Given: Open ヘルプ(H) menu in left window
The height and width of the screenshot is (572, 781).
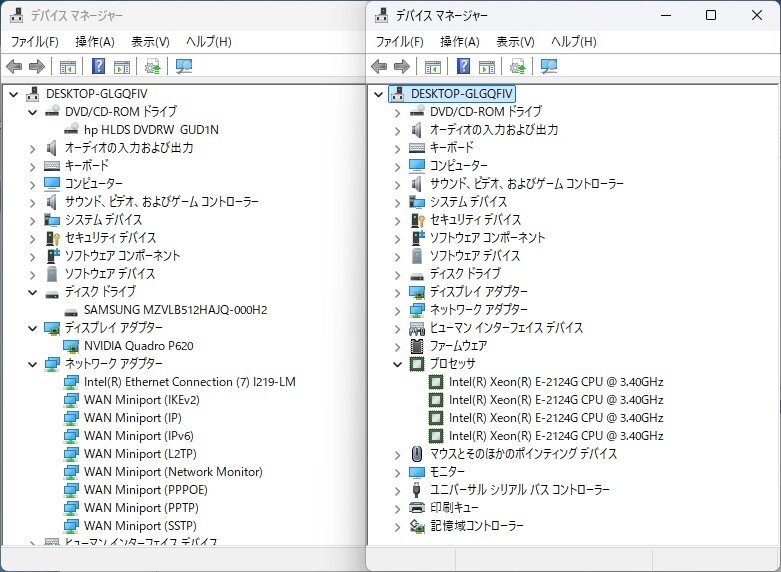Looking at the screenshot, I should (209, 41).
